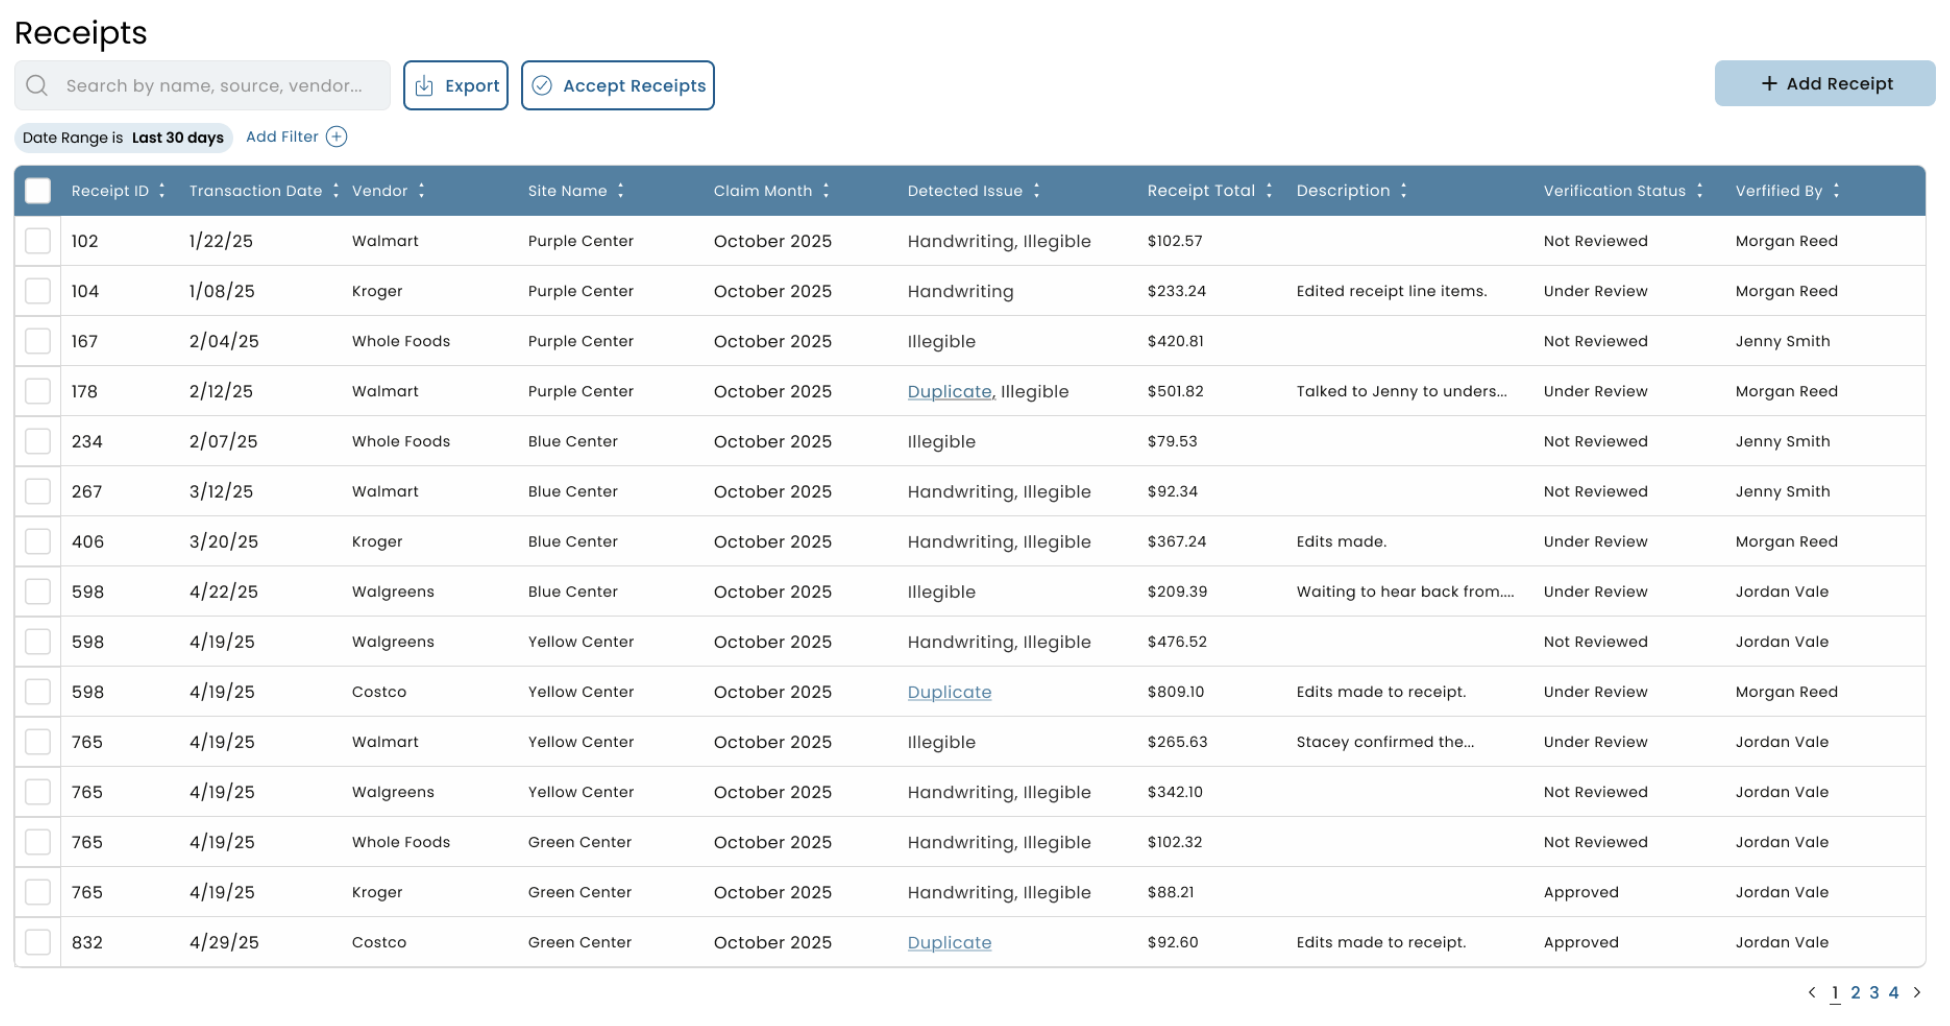This screenshot has height=1026, width=1950.
Task: Click the Receipts page heading
Action: pyautogui.click(x=80, y=33)
